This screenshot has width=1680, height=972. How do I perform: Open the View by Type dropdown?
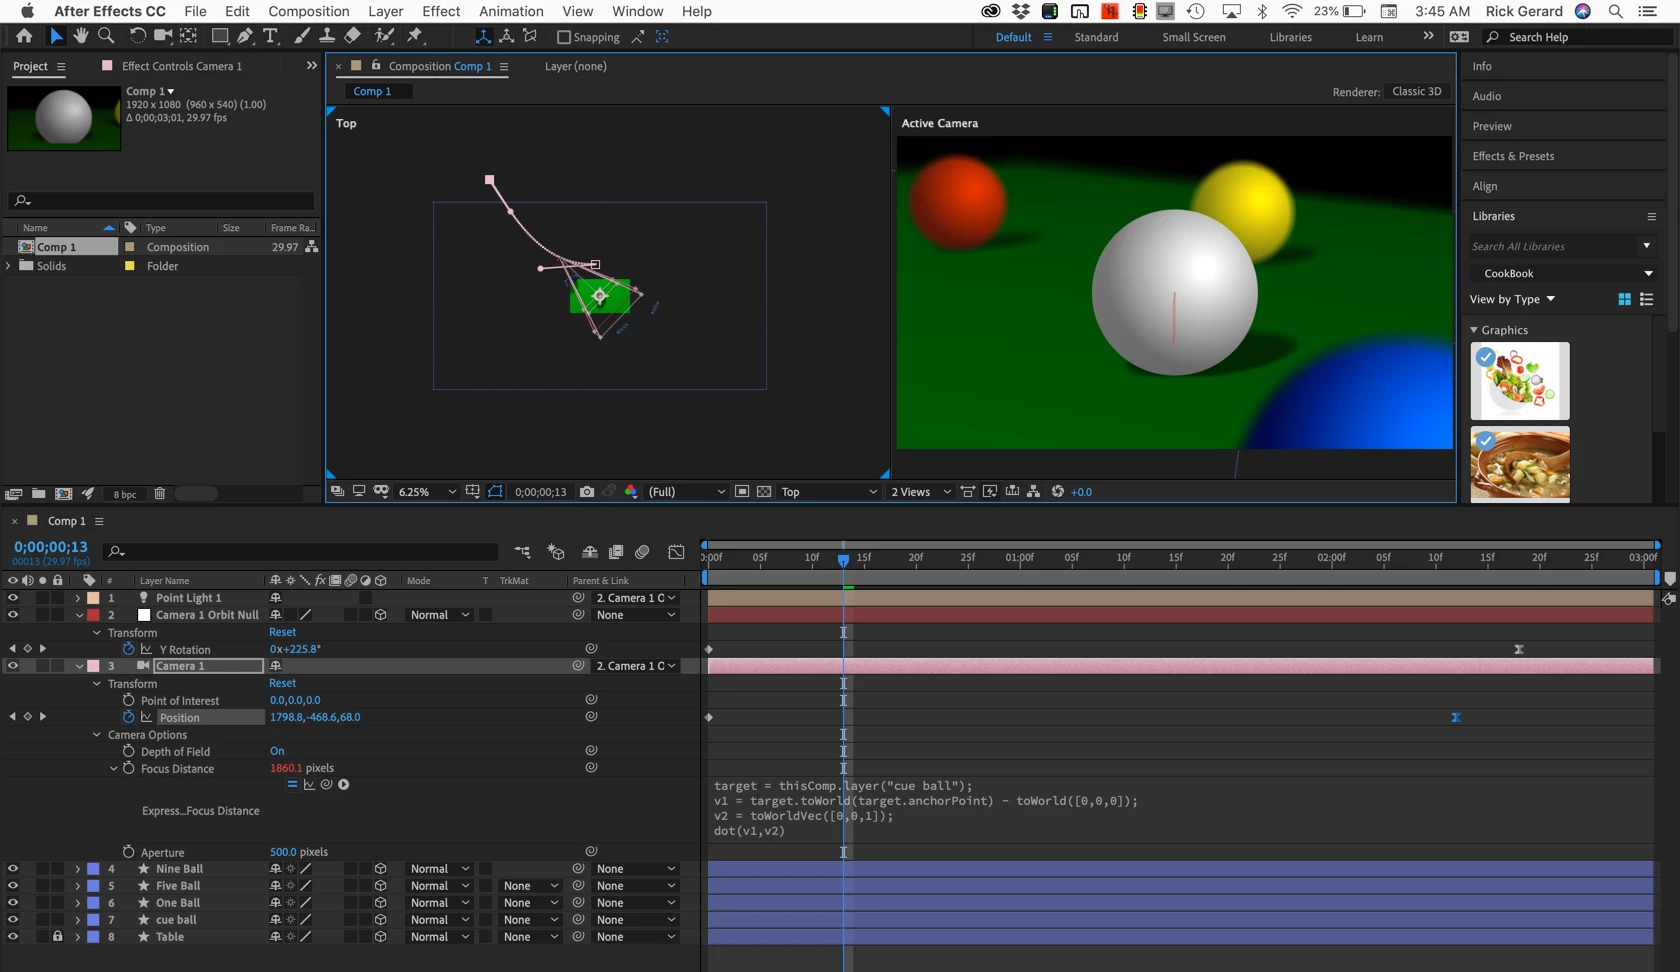[1512, 299]
